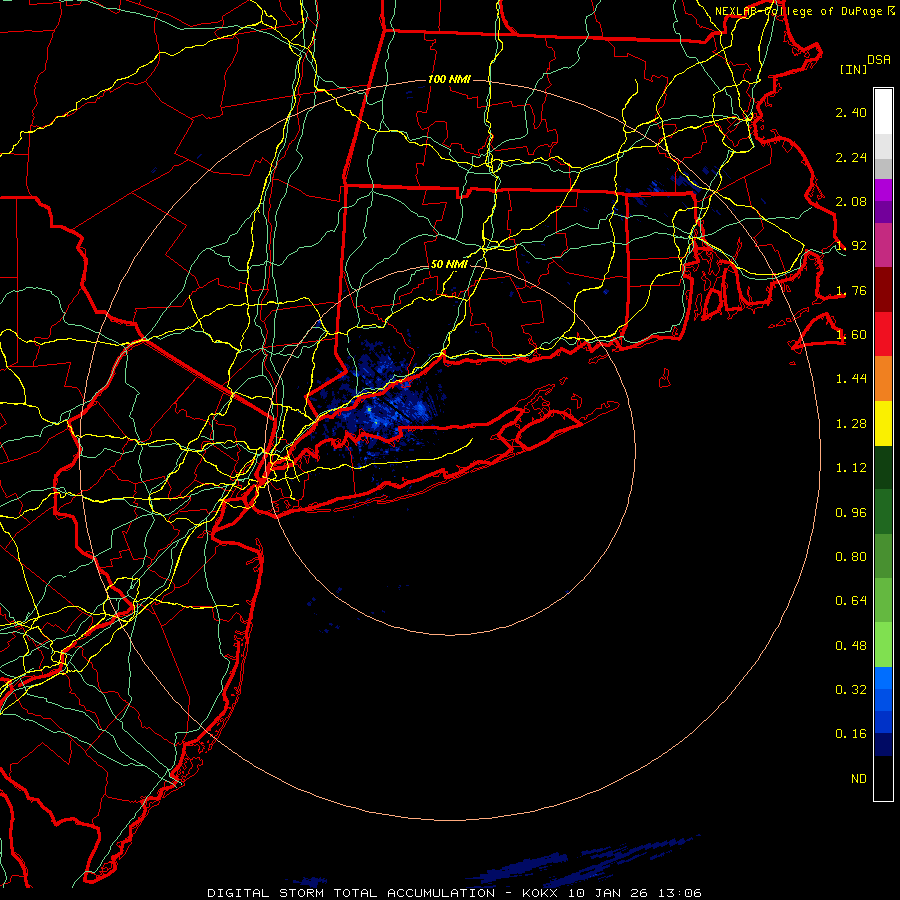This screenshot has height=900, width=900.
Task: Select the magenta swatch above 2.08
Action: (x=883, y=190)
